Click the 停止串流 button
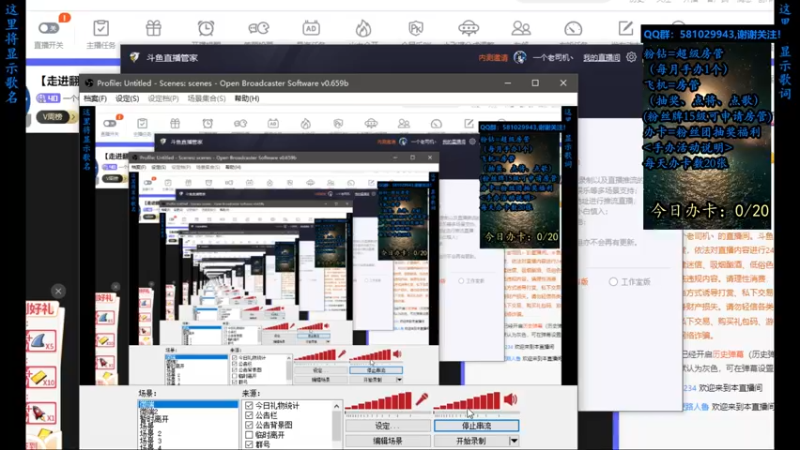 coord(477,426)
